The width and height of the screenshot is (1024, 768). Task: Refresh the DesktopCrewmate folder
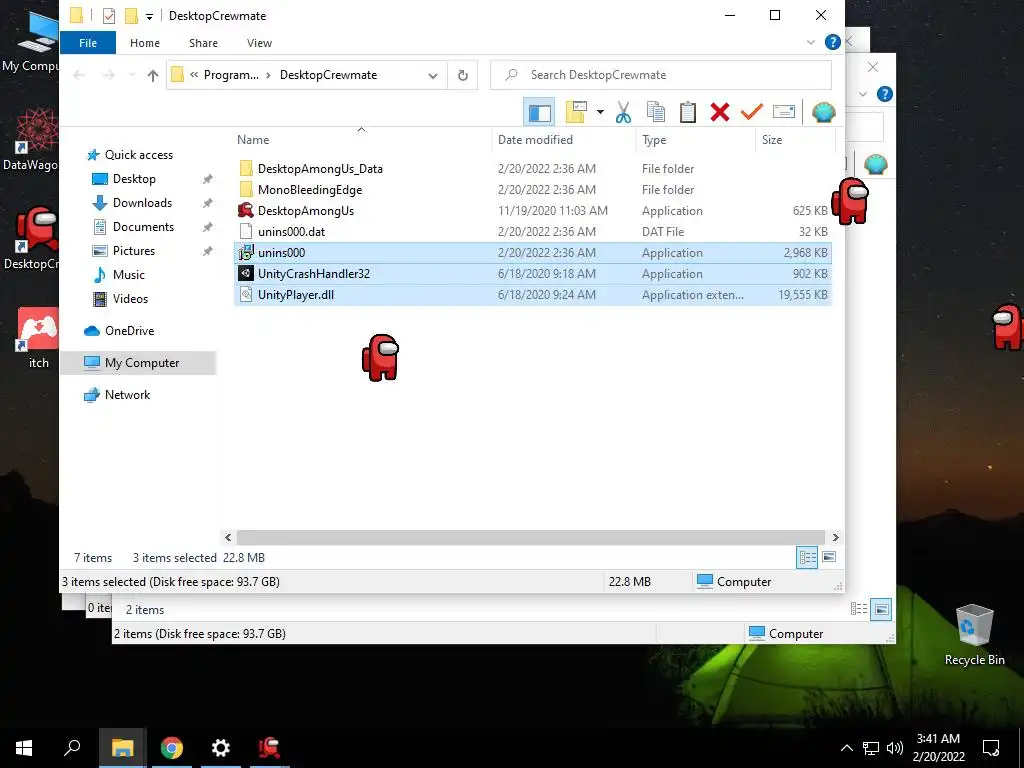[x=463, y=75]
